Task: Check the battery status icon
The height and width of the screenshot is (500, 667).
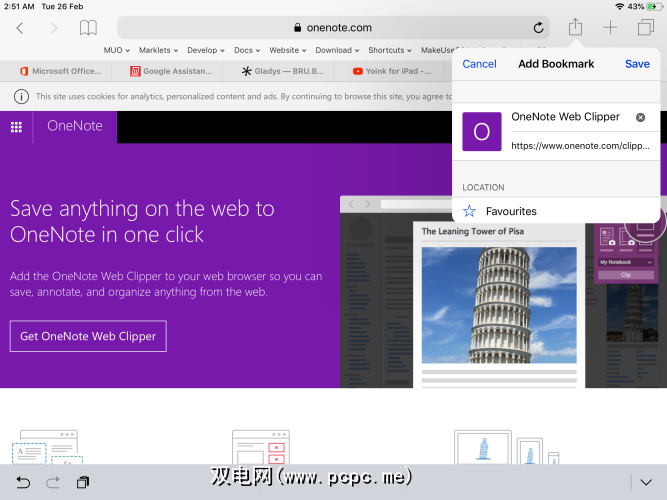Action: (x=654, y=6)
